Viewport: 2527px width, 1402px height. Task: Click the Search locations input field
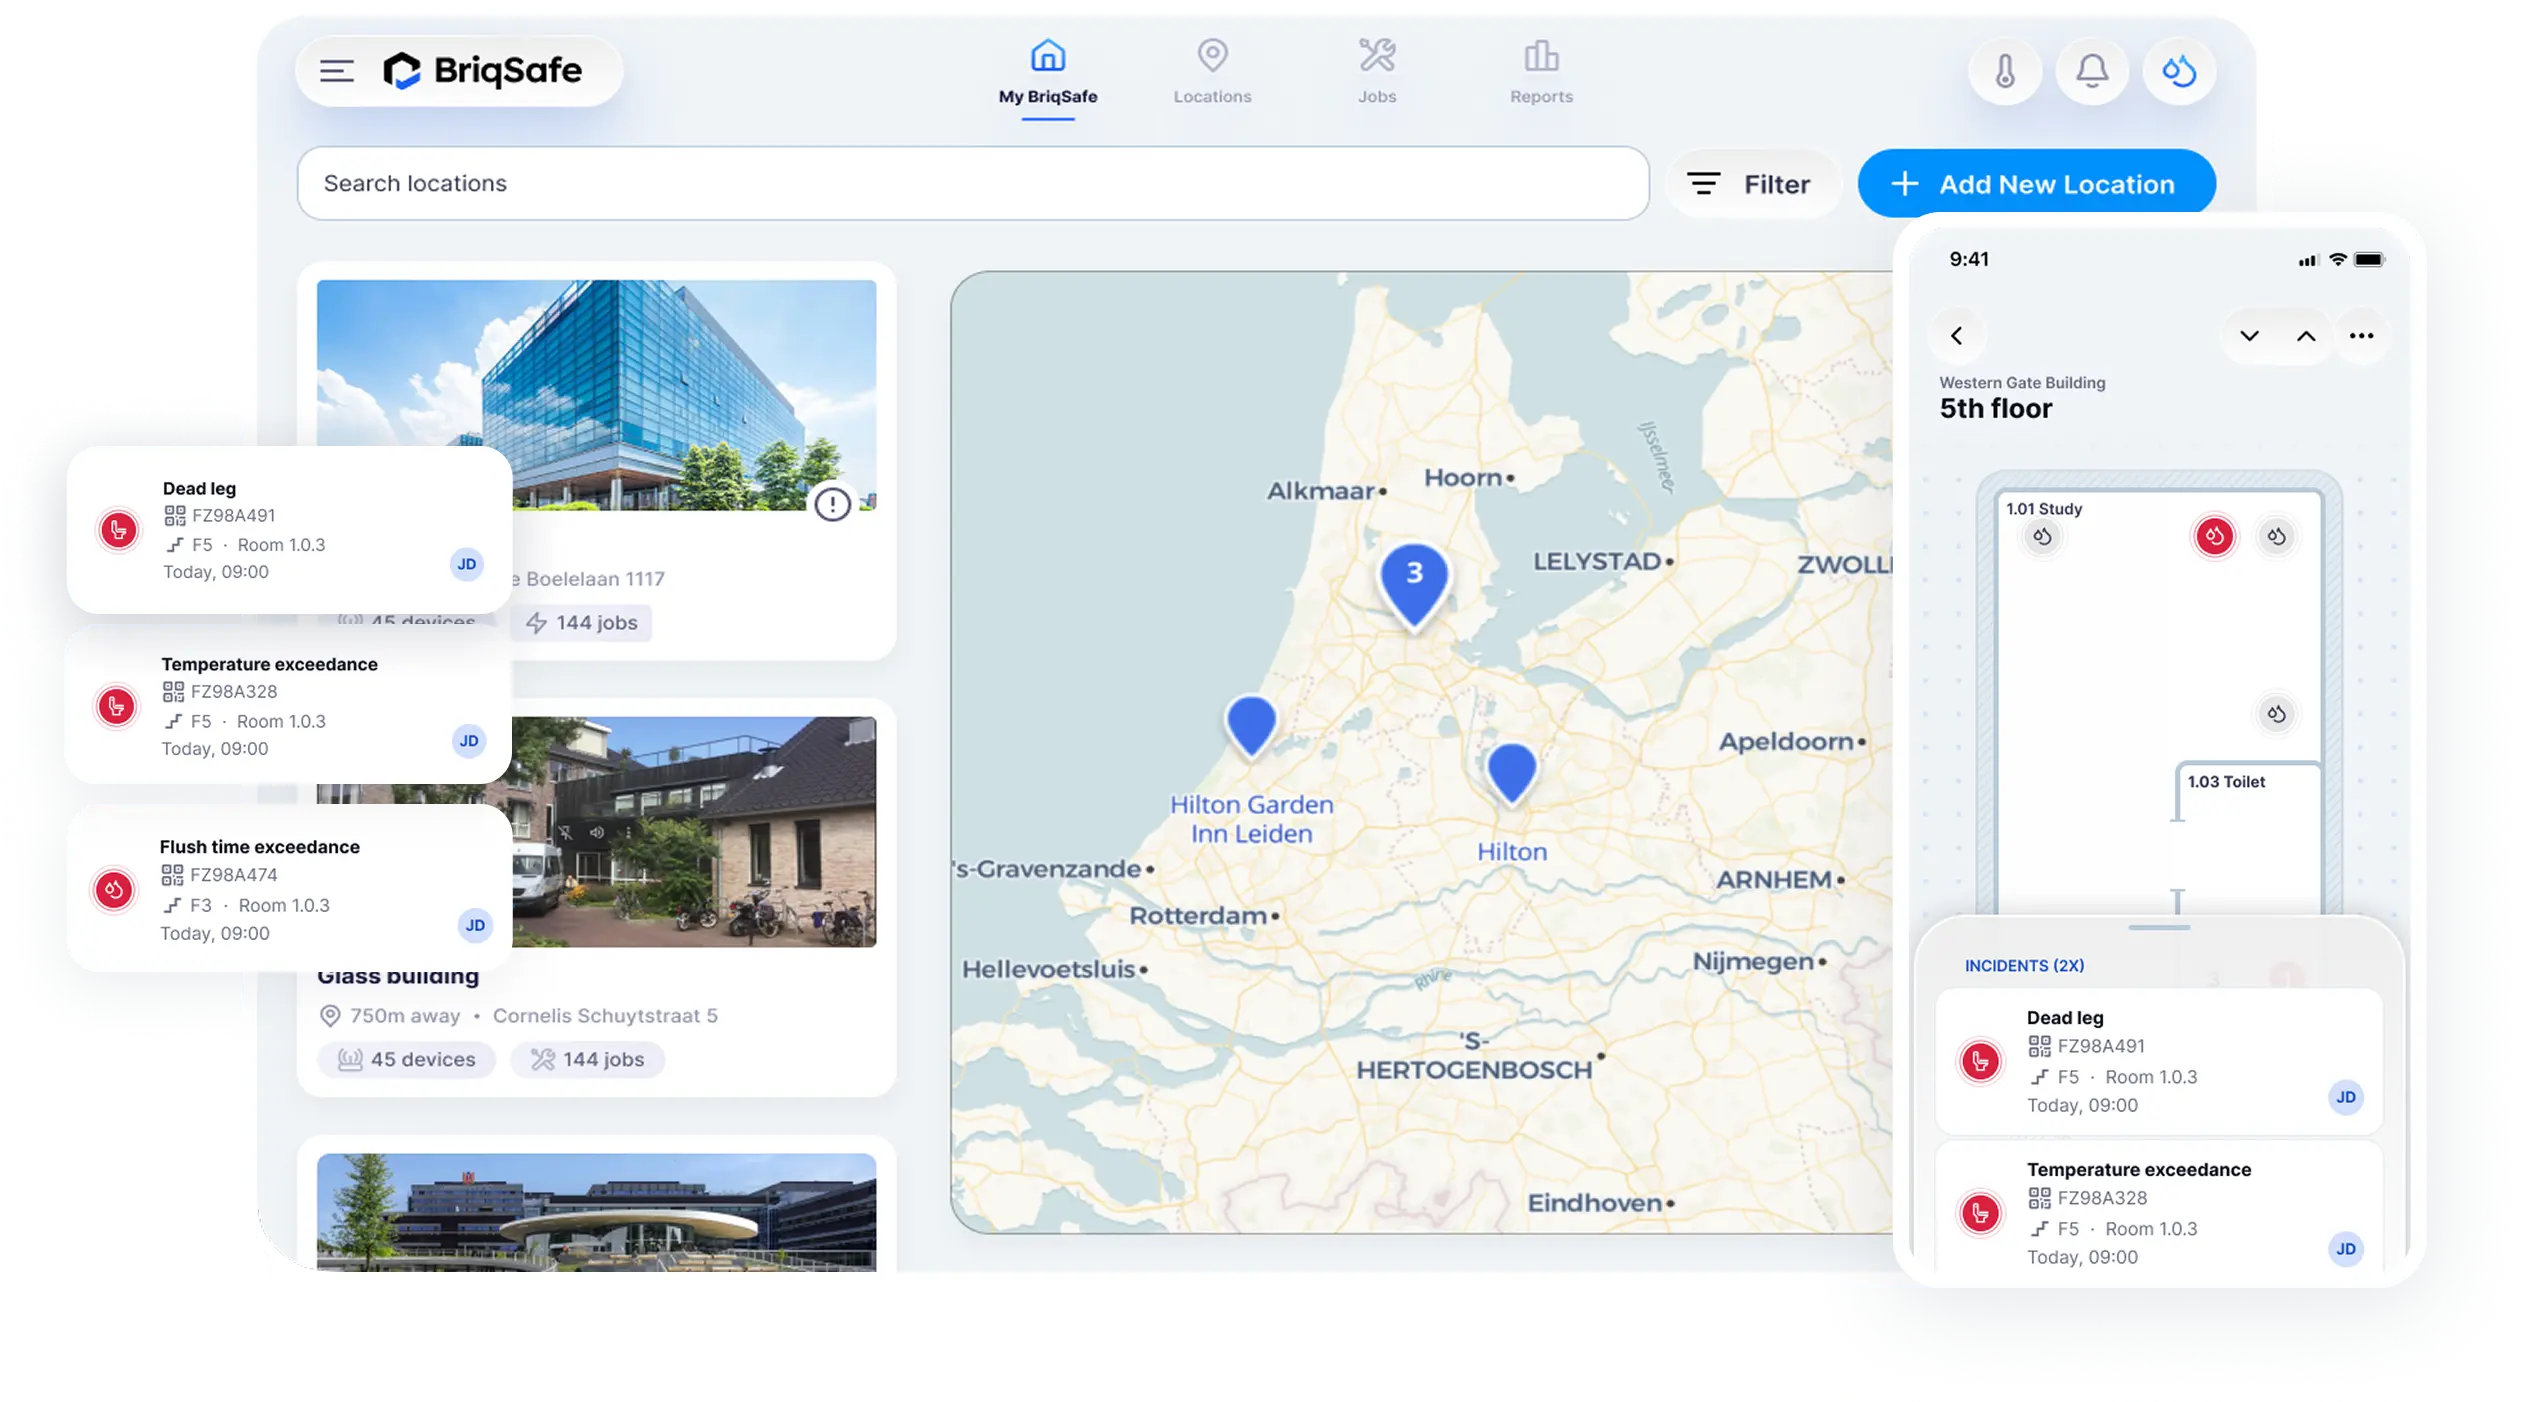tap(972, 184)
